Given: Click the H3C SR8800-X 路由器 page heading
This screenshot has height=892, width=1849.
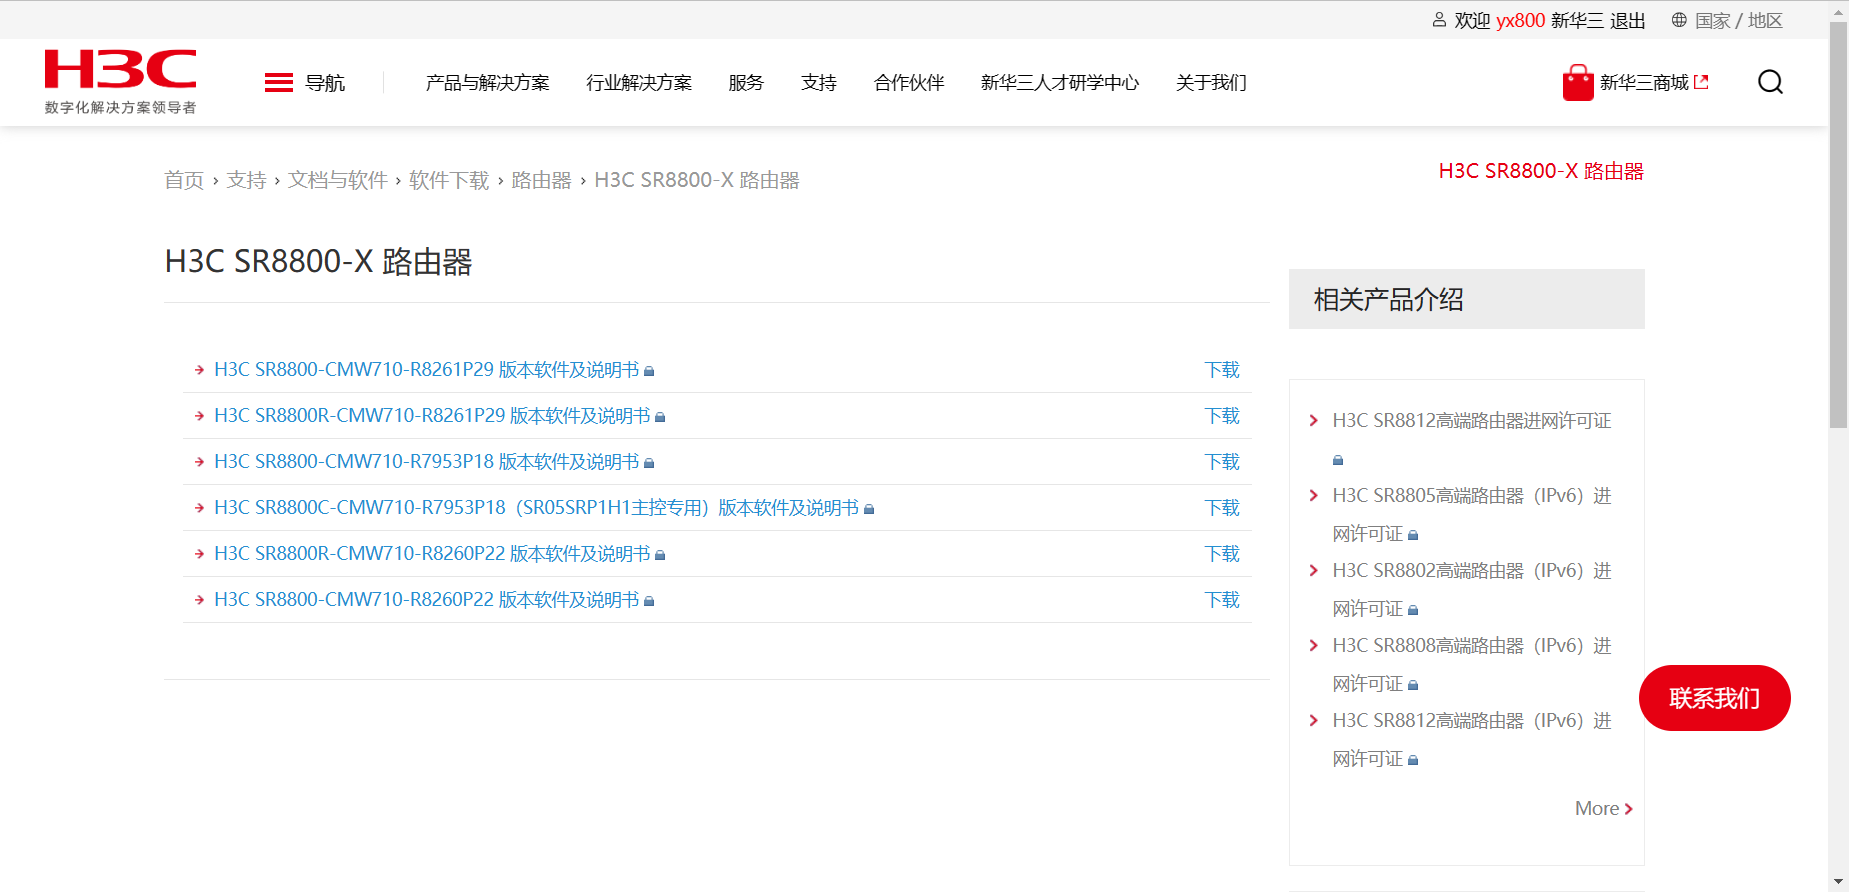Looking at the screenshot, I should [x=318, y=262].
